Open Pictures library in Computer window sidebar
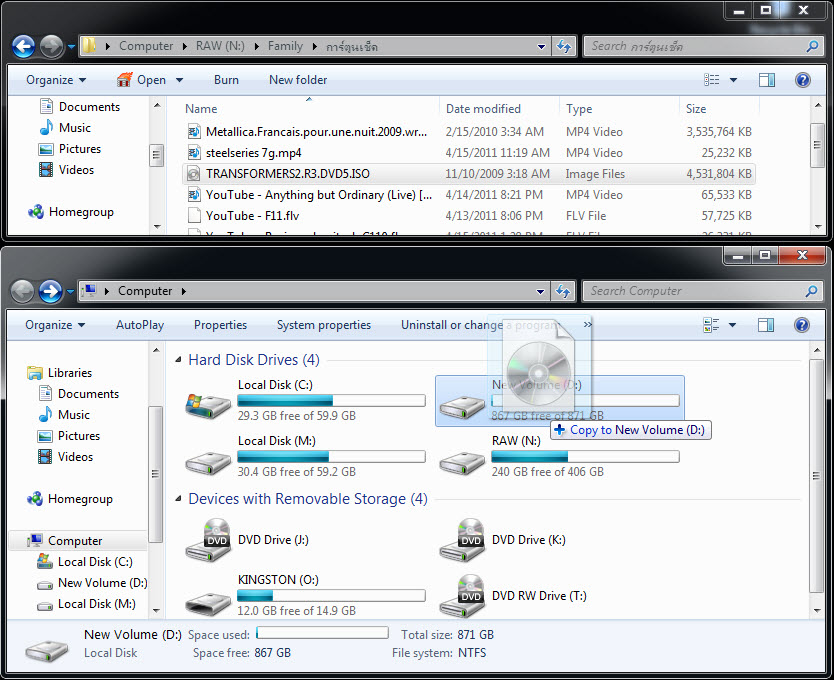 click(69, 436)
